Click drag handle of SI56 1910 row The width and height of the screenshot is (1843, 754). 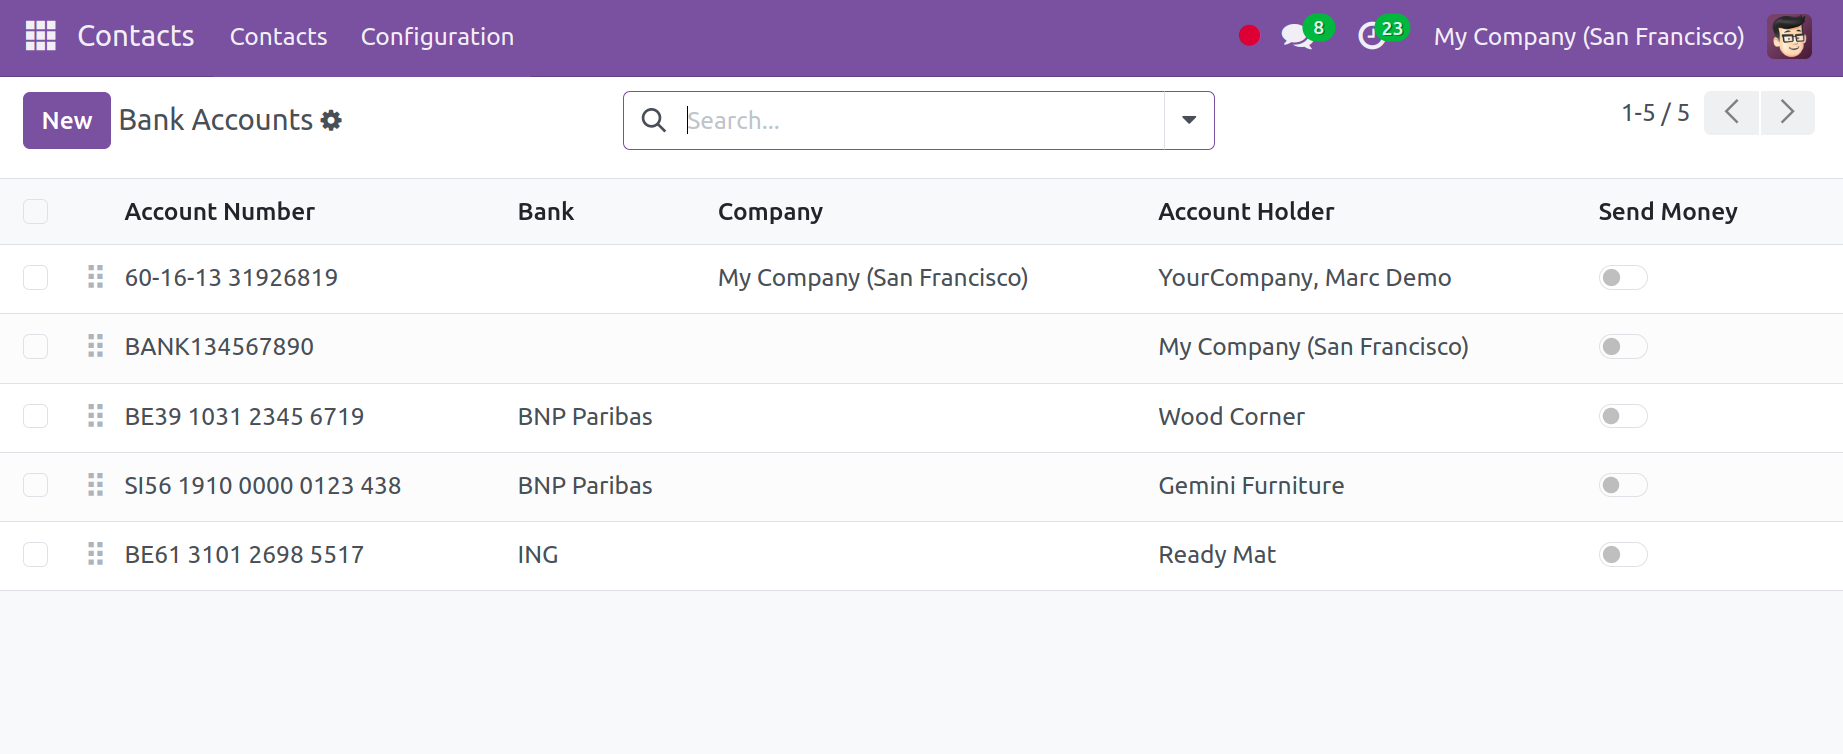click(x=96, y=485)
